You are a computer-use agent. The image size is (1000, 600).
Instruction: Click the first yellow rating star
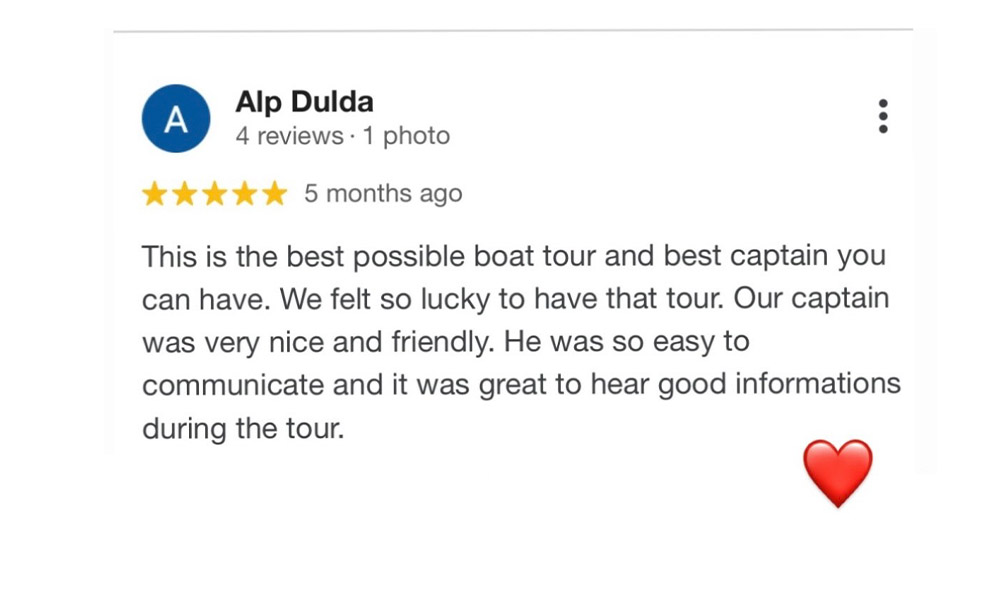[155, 194]
